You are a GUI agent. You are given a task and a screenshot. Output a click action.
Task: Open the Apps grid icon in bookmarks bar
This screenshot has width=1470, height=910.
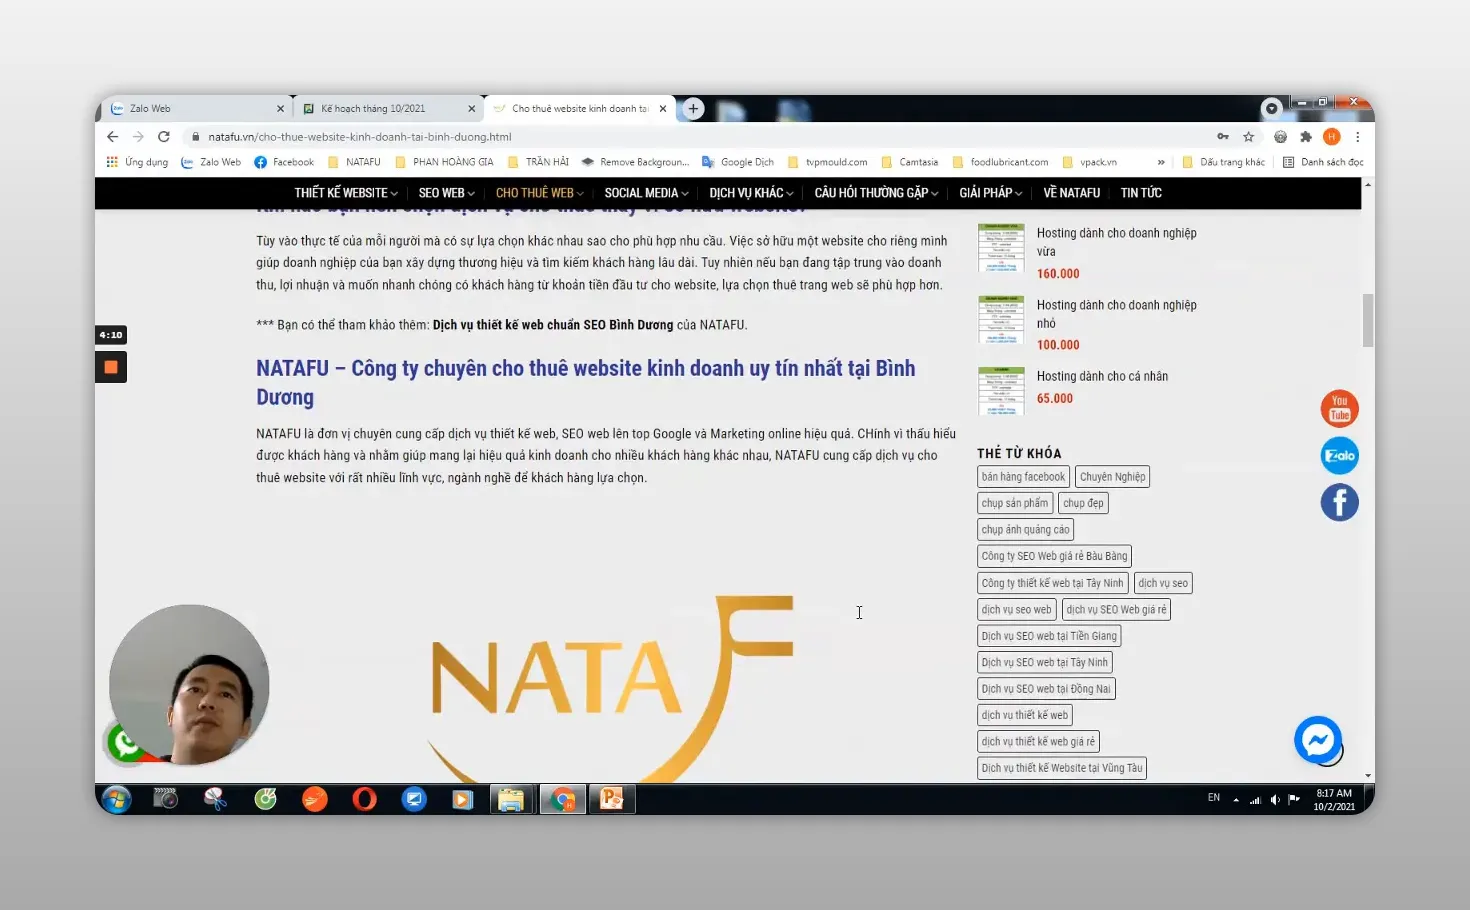point(112,162)
